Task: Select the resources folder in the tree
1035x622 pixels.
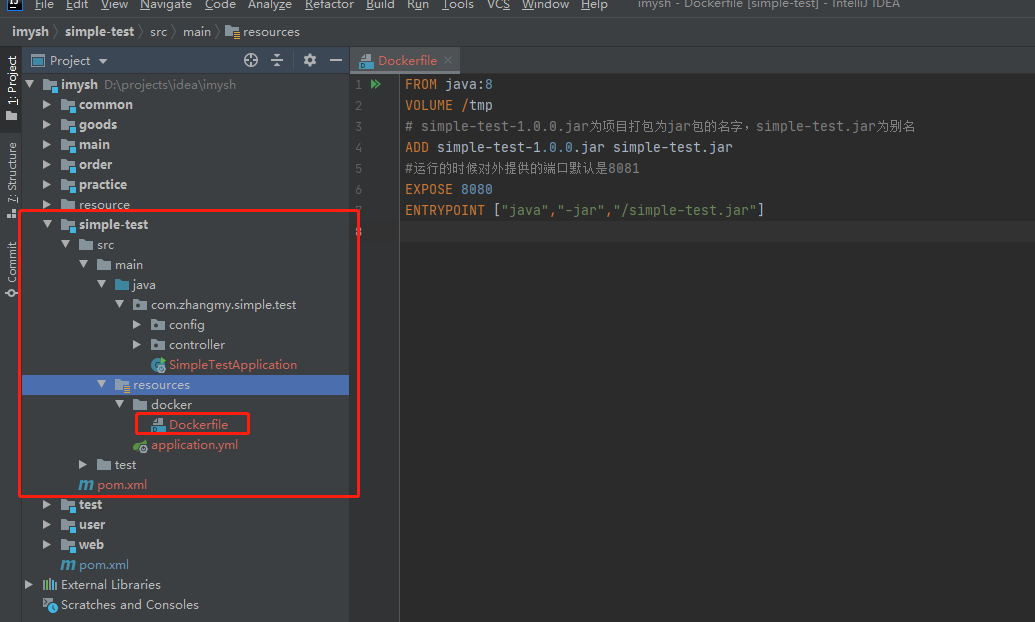Action: 185,384
